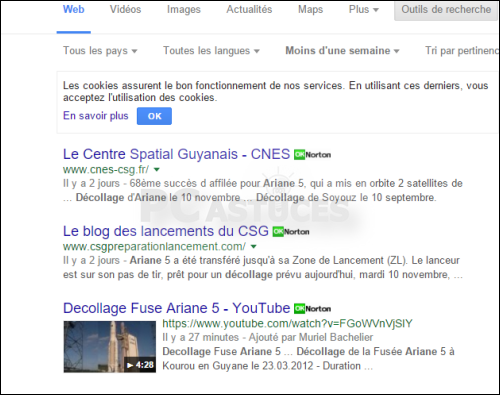Open the Maps tab
This screenshot has width=500, height=395.
[x=310, y=9]
